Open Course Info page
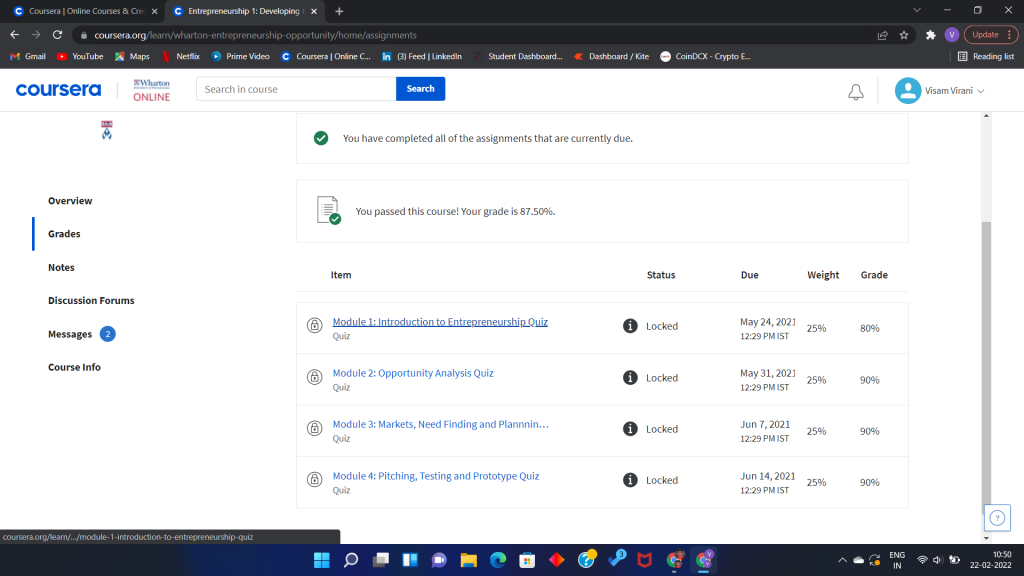 74,367
